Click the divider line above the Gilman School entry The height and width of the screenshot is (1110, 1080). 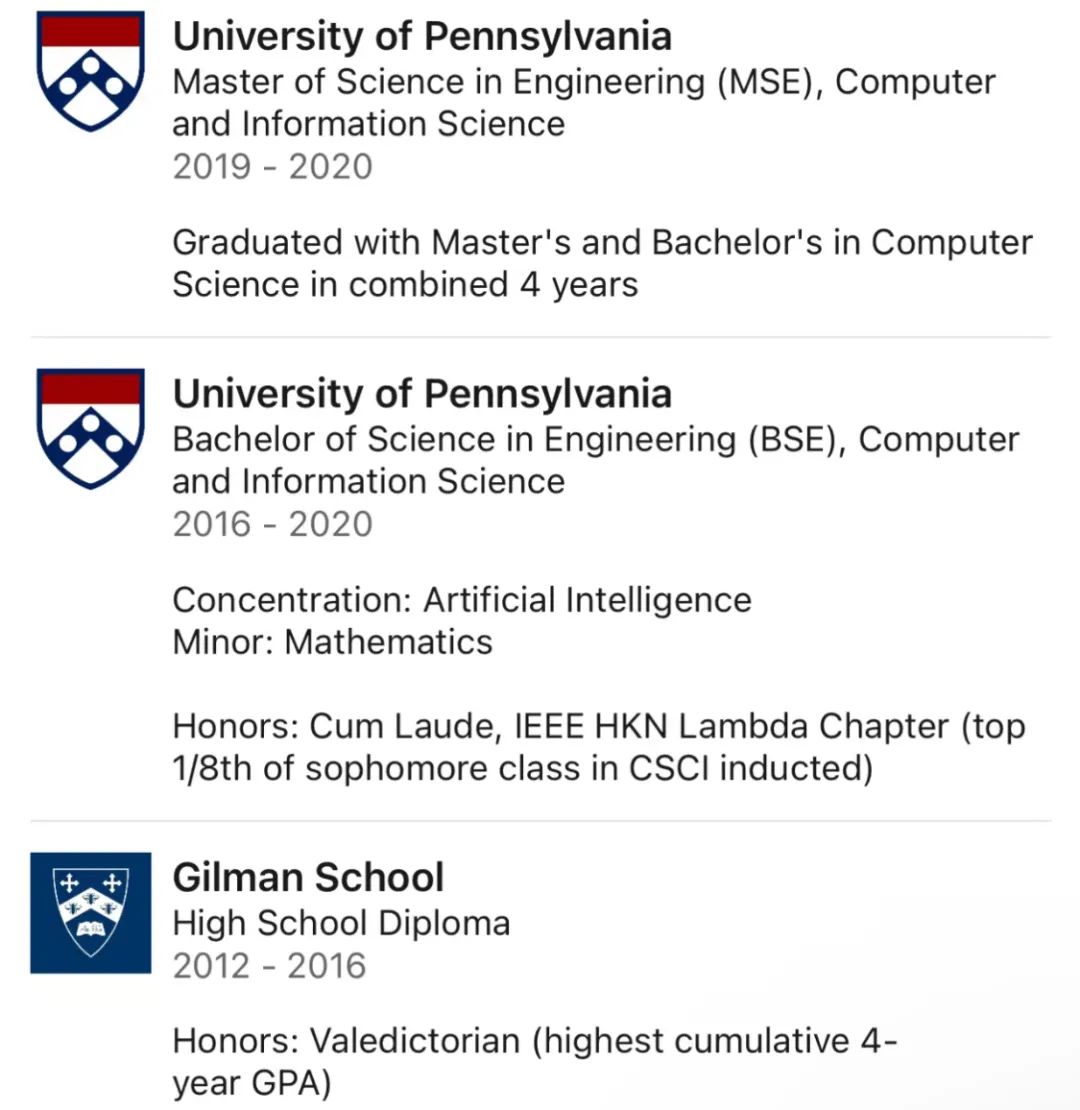(x=541, y=821)
